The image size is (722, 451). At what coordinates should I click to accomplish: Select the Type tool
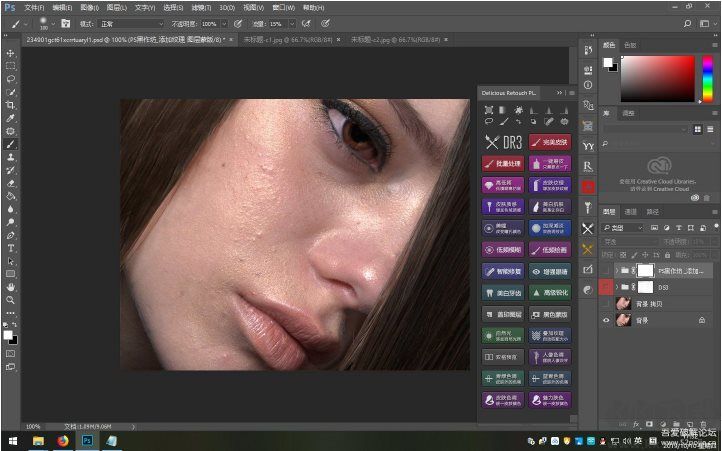click(11, 247)
